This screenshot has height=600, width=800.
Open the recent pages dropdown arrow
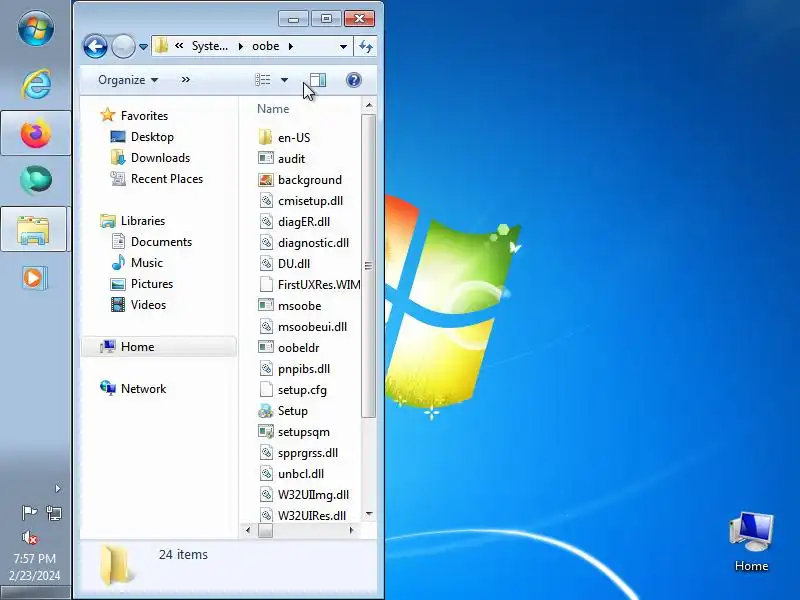tap(143, 47)
